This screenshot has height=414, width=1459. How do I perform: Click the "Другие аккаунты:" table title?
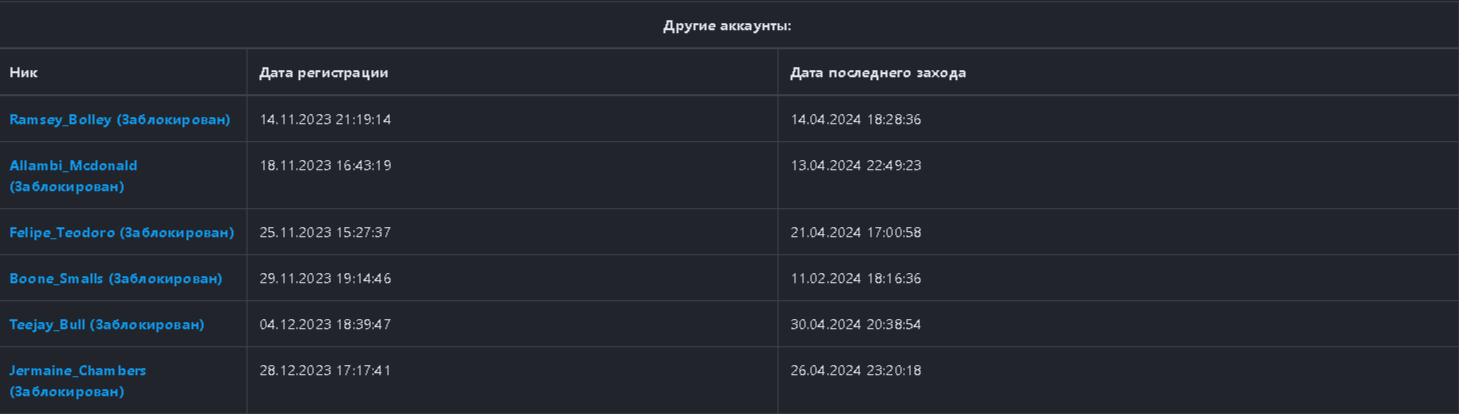tap(727, 25)
